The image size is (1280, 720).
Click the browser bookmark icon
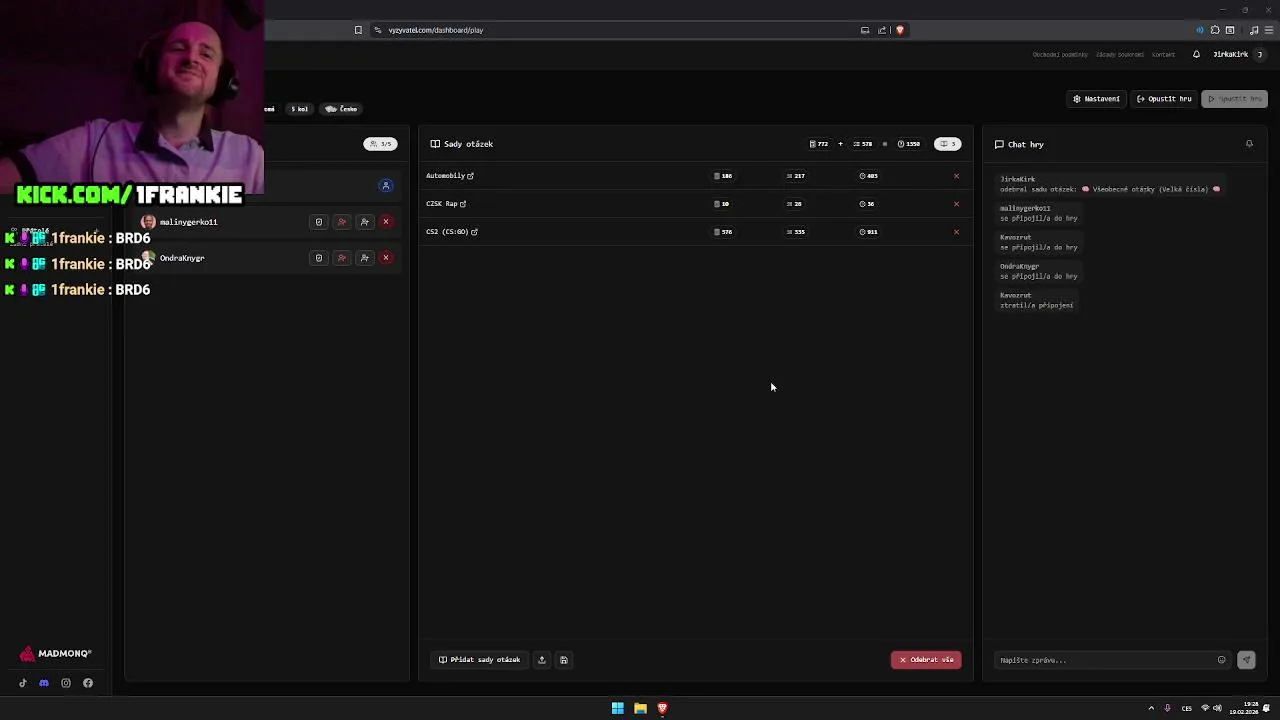358,30
